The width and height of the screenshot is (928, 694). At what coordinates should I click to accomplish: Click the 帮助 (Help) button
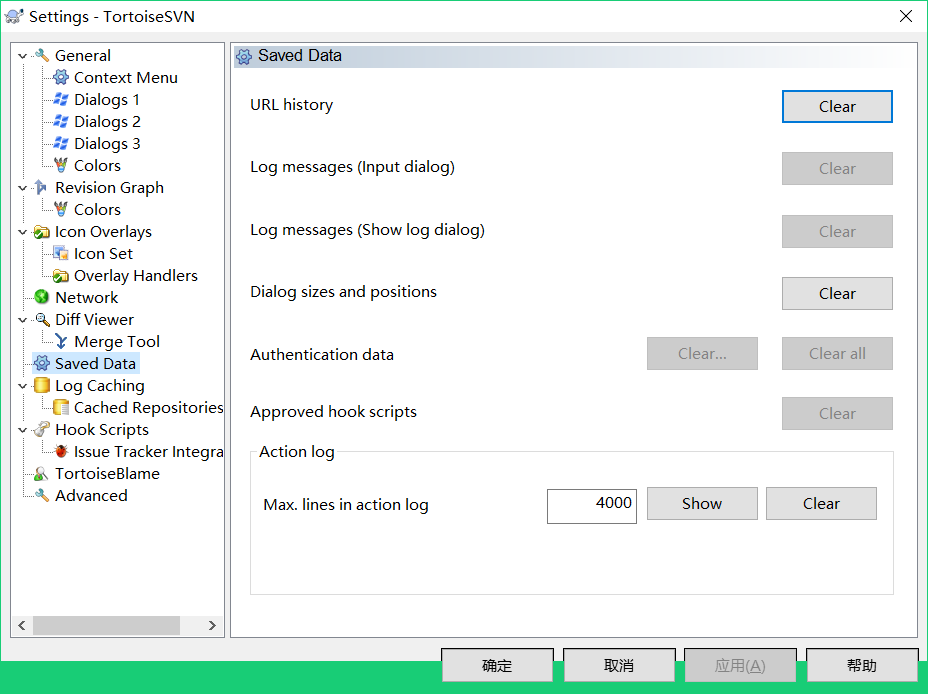(862, 665)
